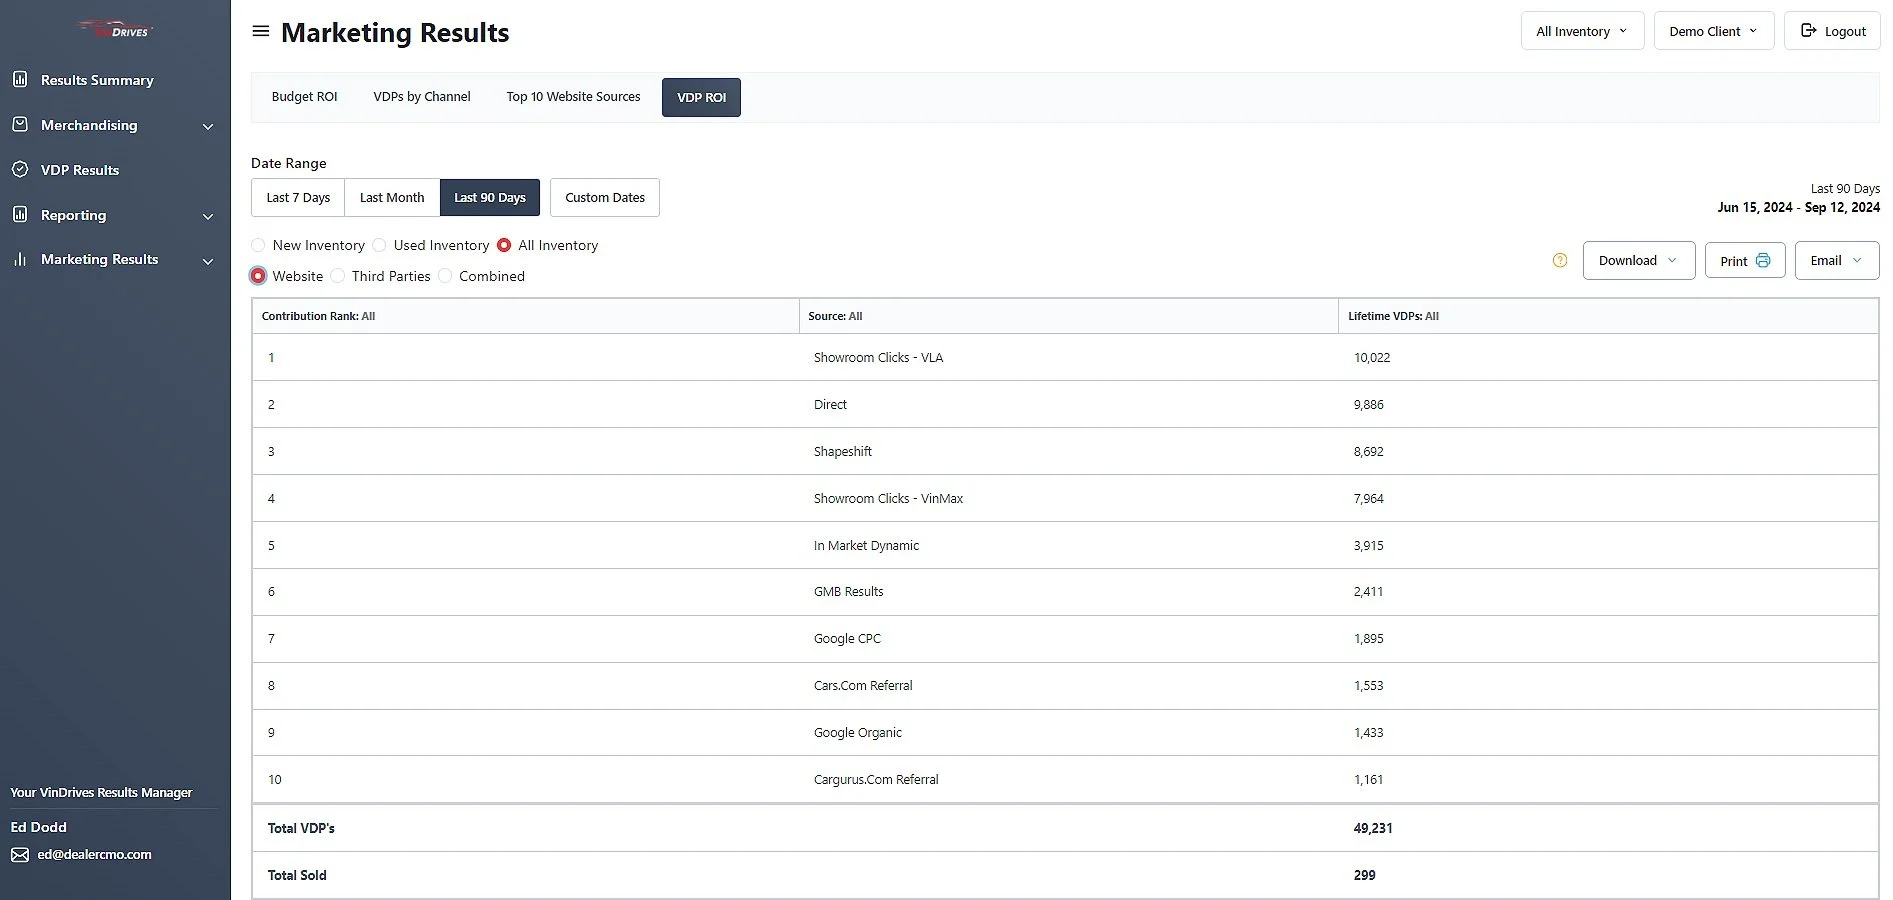Open the All Inventory dropdown
Viewport: 1893px width, 900px height.
click(x=1582, y=31)
